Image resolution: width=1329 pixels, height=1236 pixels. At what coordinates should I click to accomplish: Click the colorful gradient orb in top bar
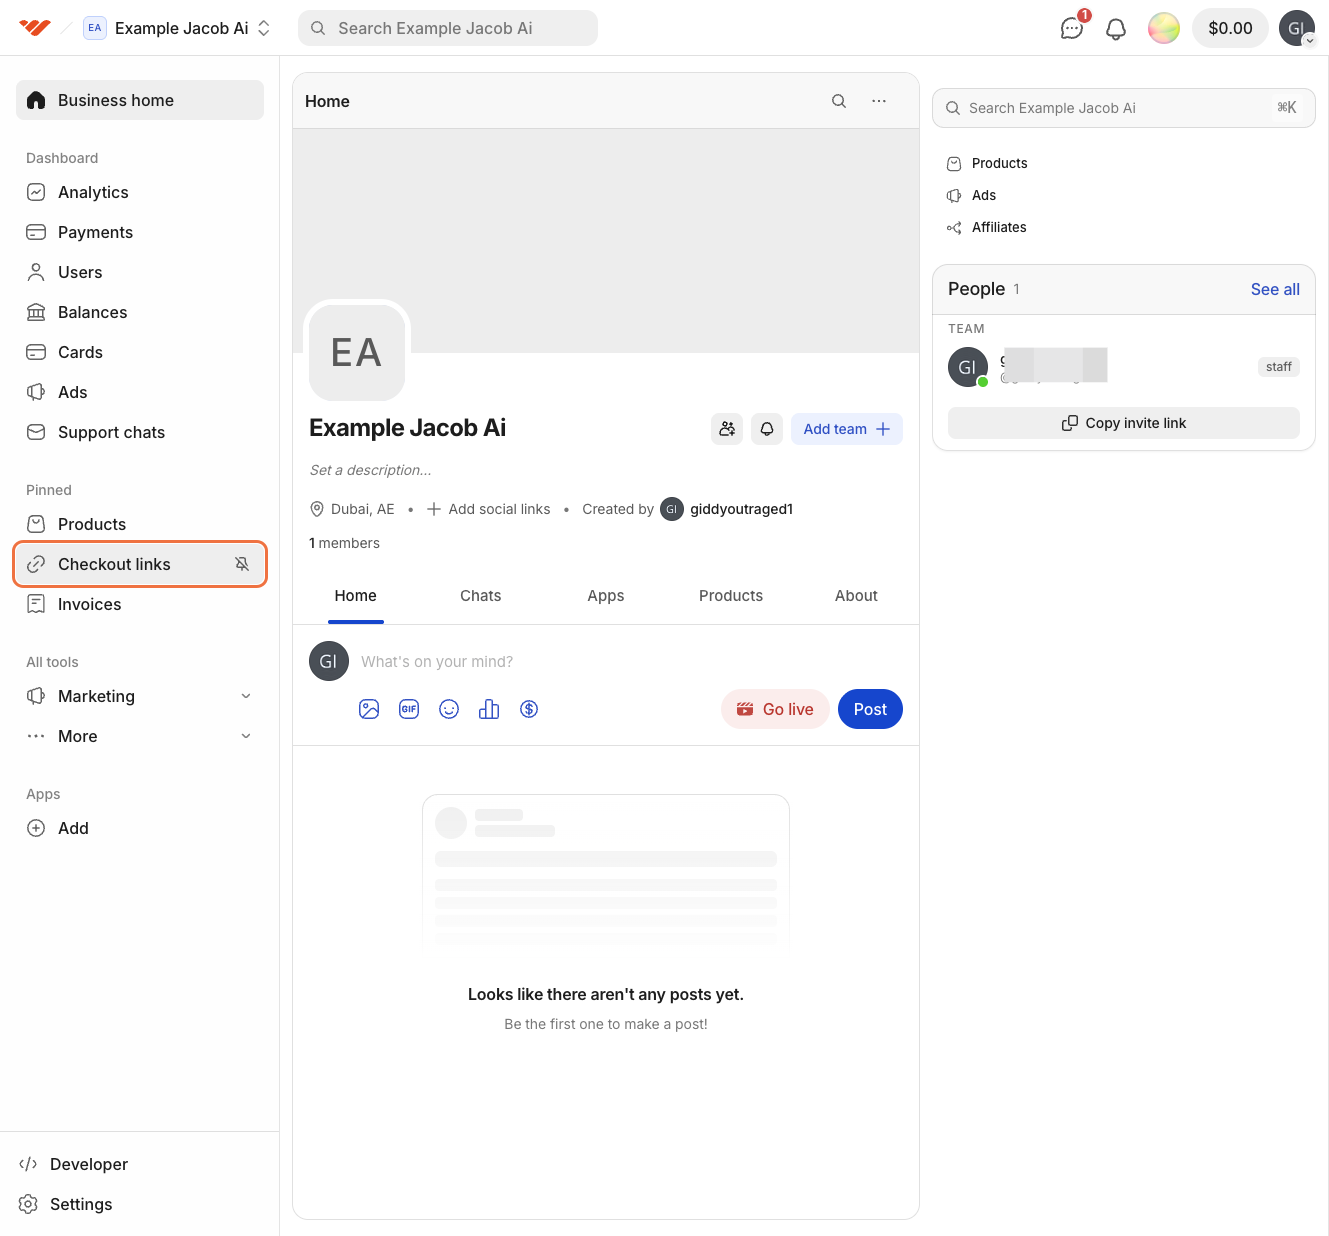pyautogui.click(x=1164, y=28)
